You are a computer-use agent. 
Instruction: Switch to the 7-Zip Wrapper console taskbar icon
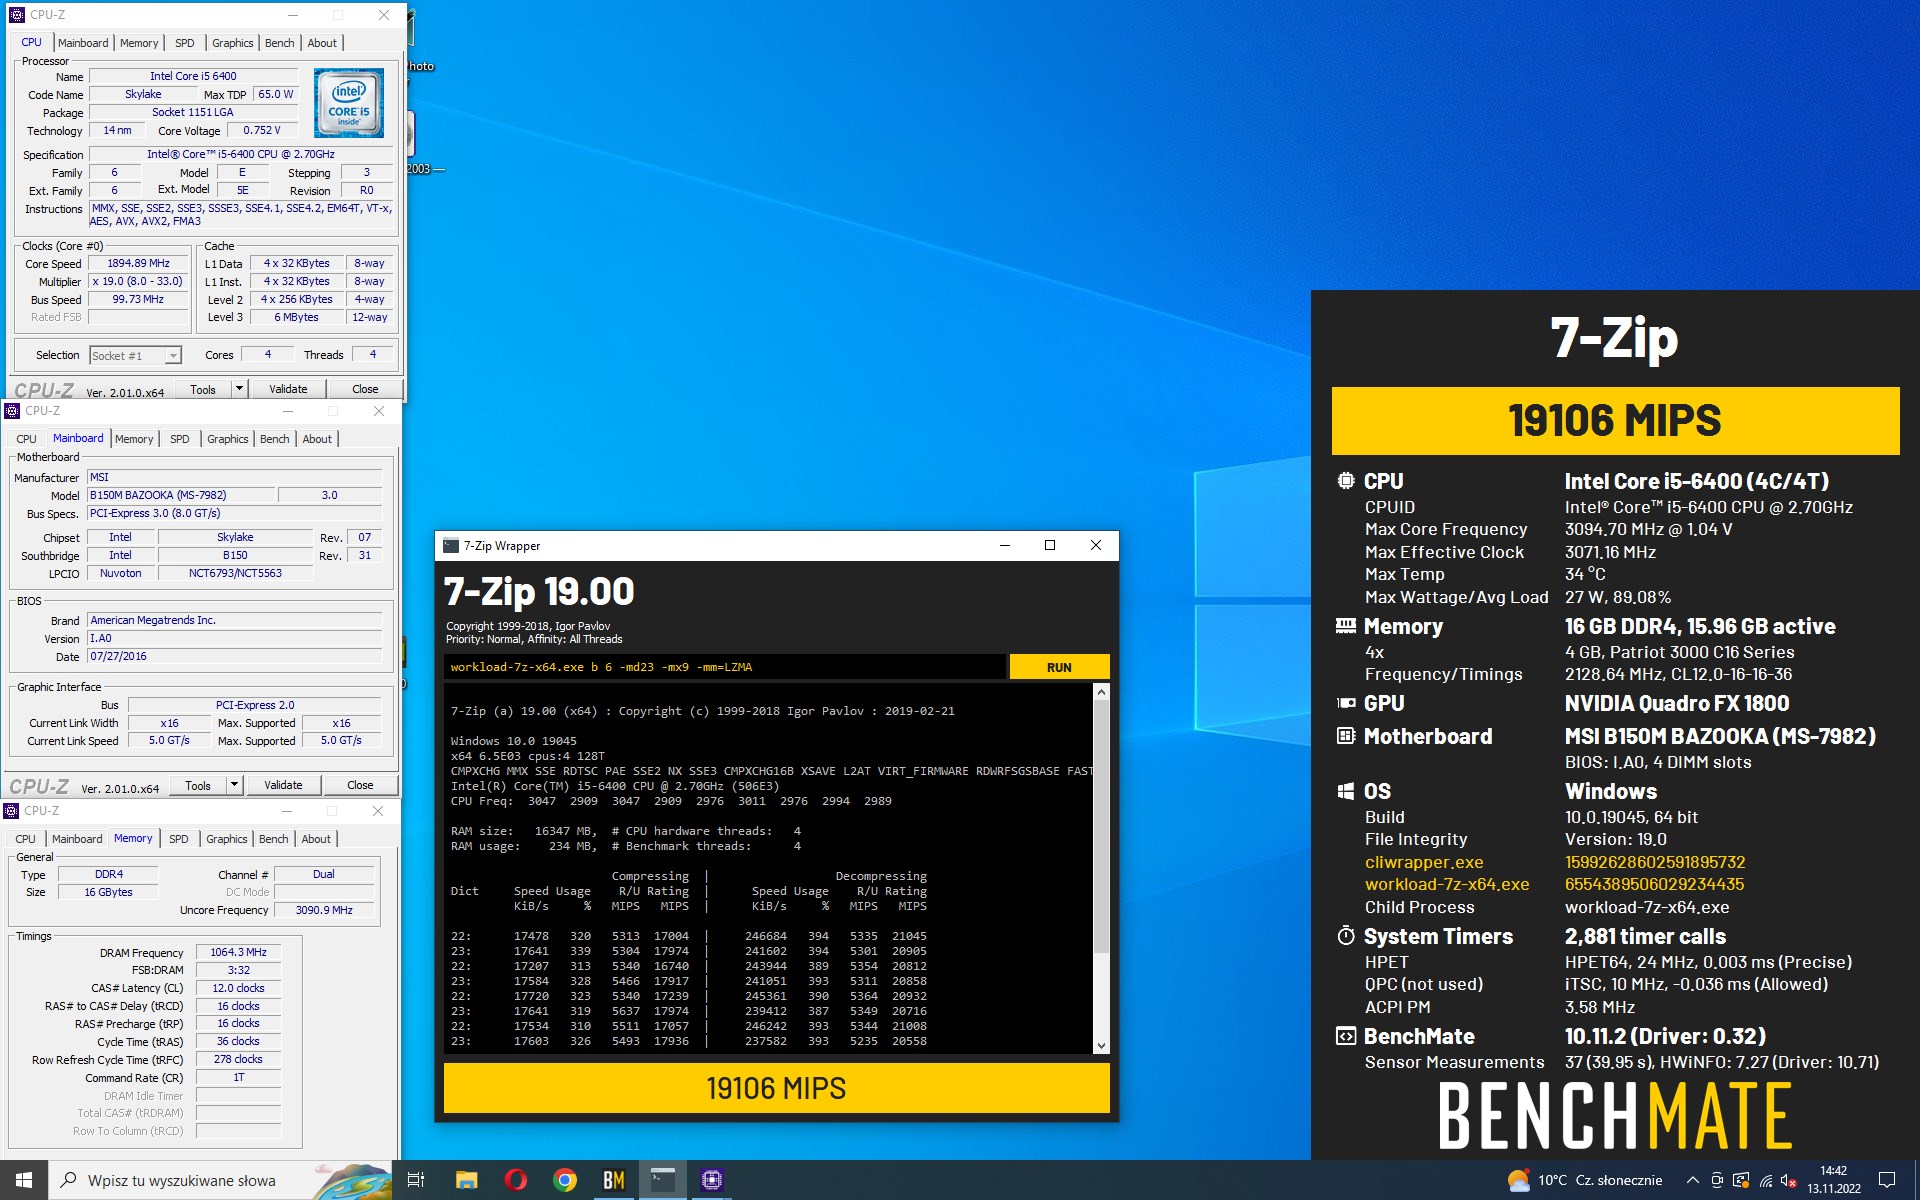663,1180
